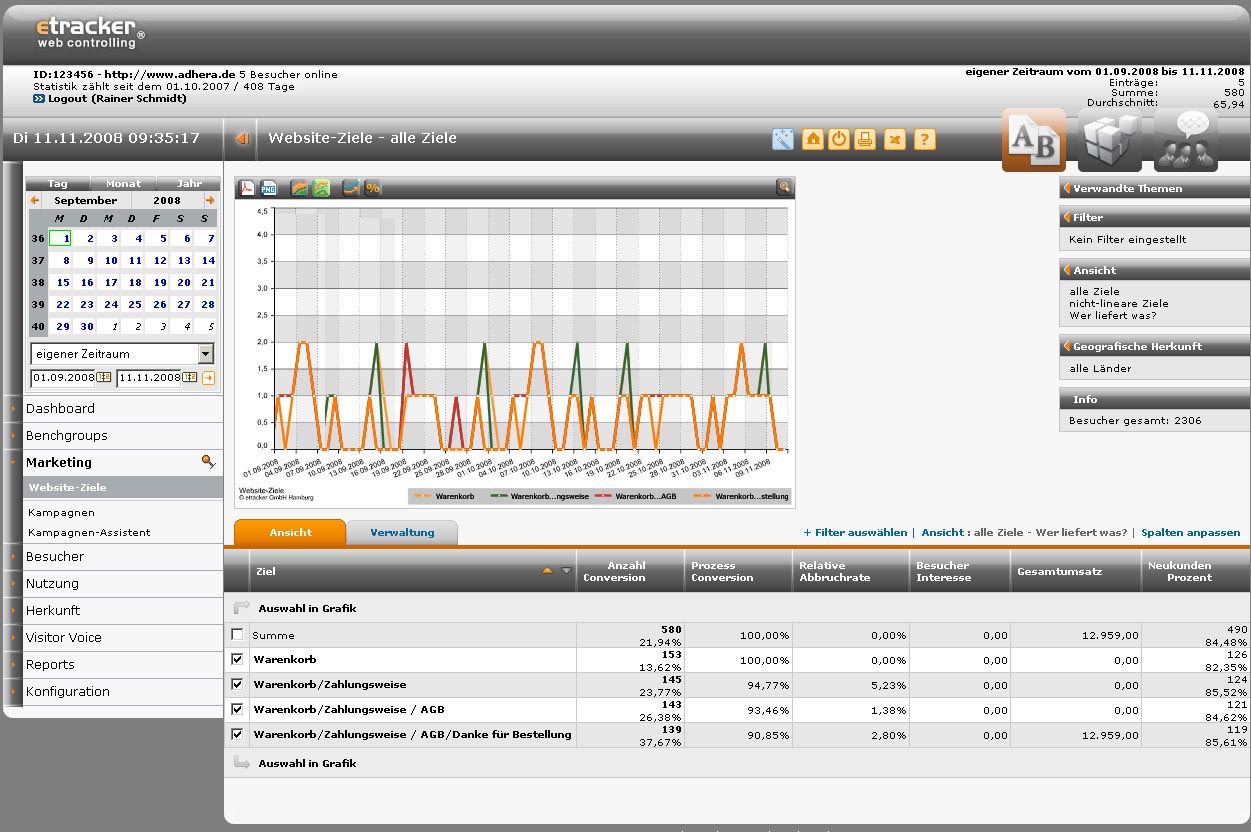1251x832 pixels.
Task: Collapse the Verwandte Themen panel
Action: [x=1067, y=188]
